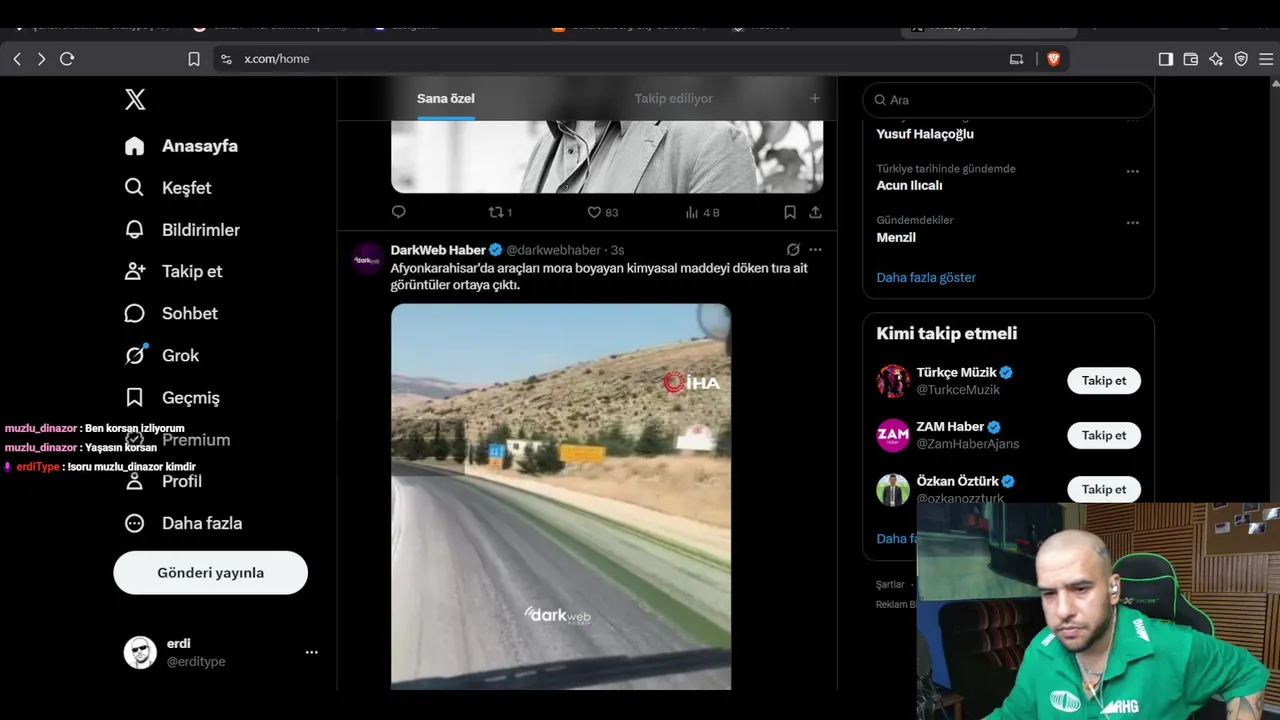Reply to the post with 83 likes
This screenshot has width=1280, height=720.
(399, 212)
